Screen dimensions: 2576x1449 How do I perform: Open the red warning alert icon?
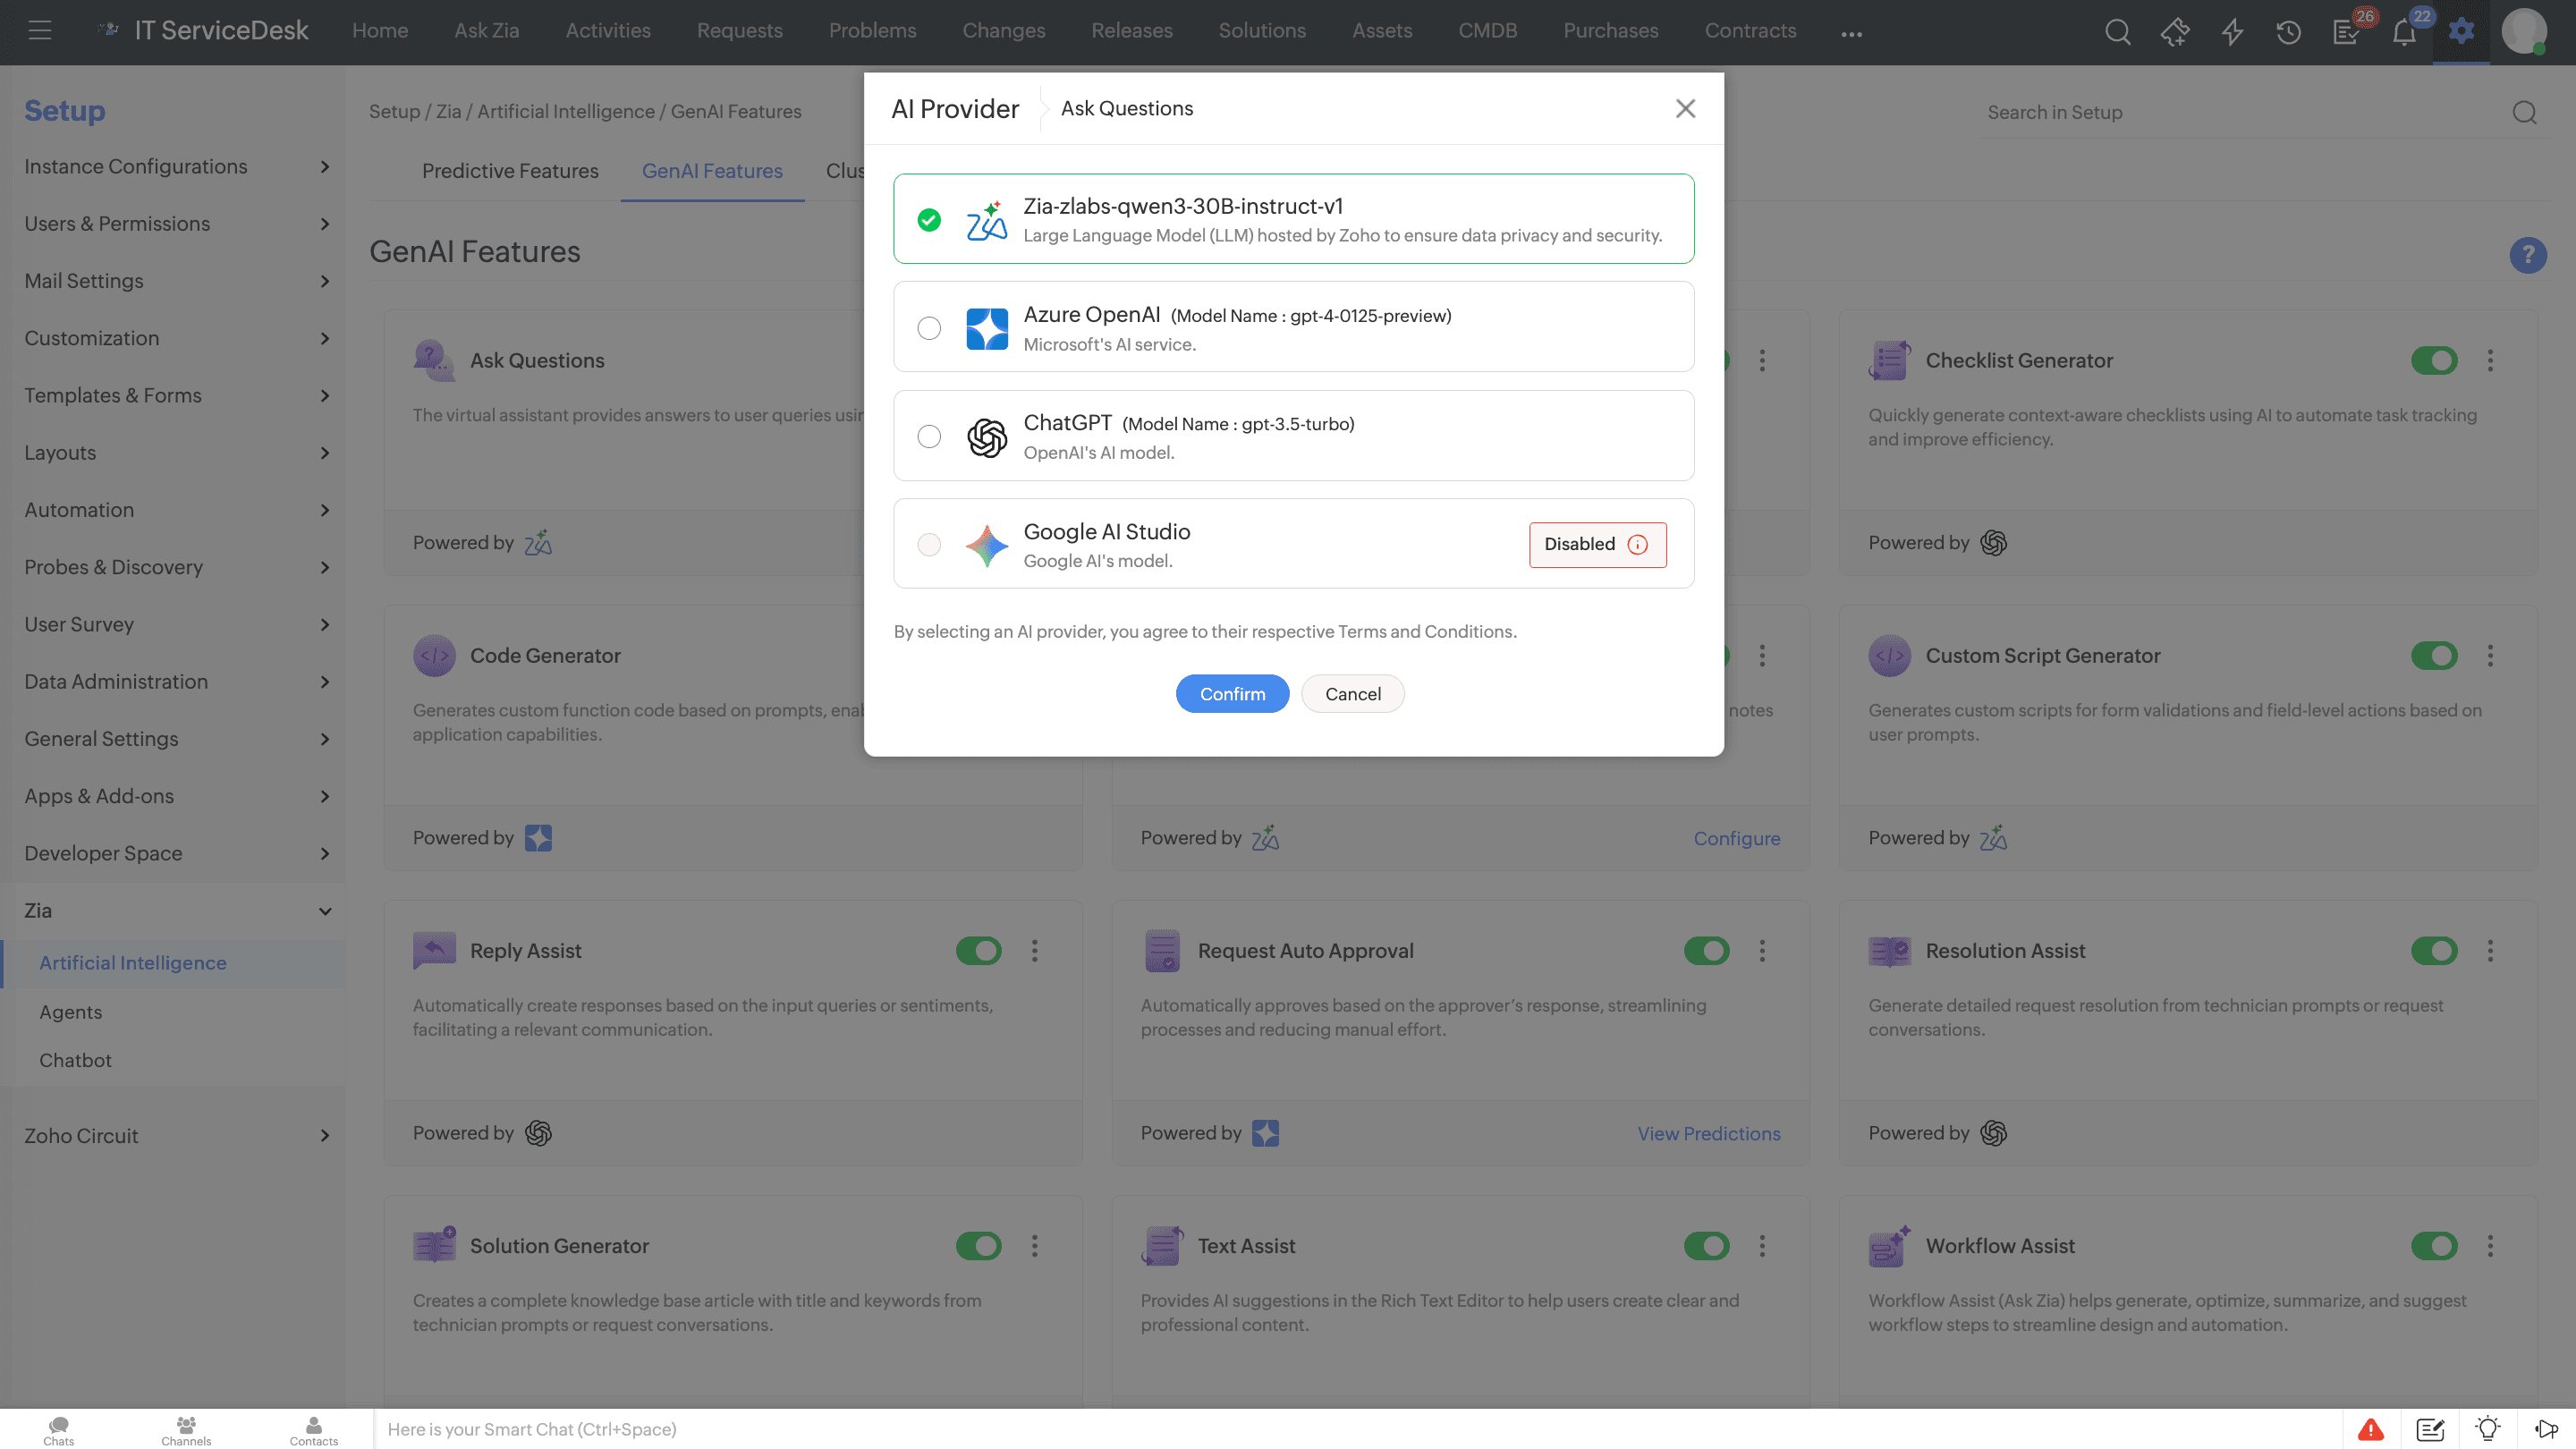tap(2371, 1429)
